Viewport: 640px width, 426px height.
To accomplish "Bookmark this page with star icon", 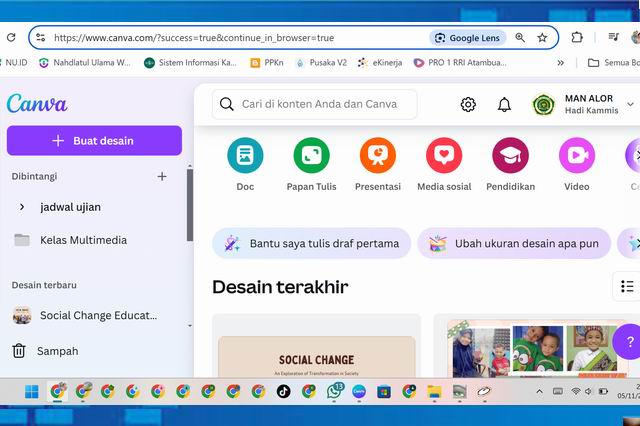I will click(542, 38).
